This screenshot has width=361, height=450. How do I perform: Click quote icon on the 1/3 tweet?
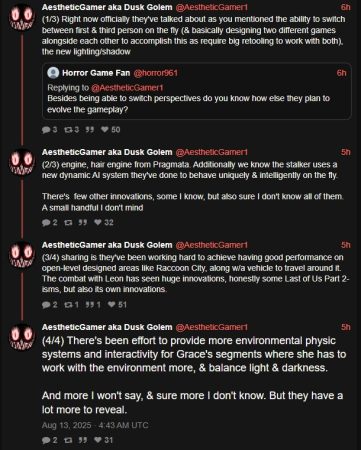[x=89, y=130]
